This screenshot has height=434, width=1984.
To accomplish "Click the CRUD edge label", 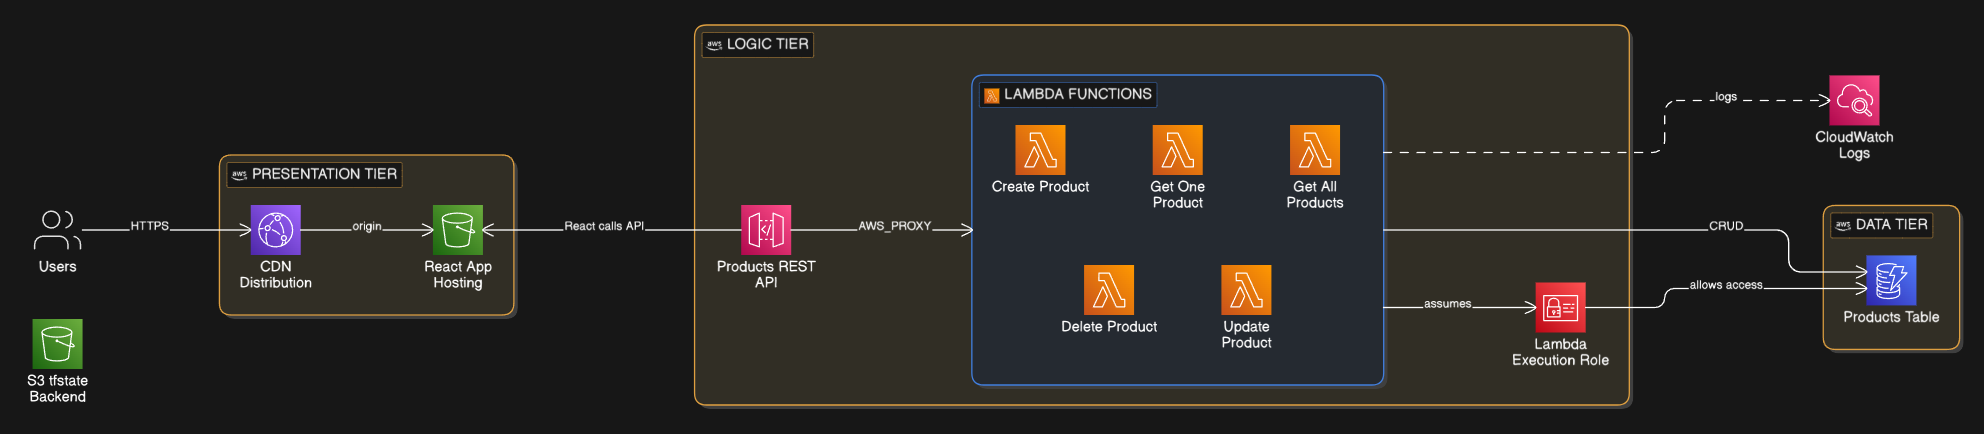I will tap(1726, 226).
